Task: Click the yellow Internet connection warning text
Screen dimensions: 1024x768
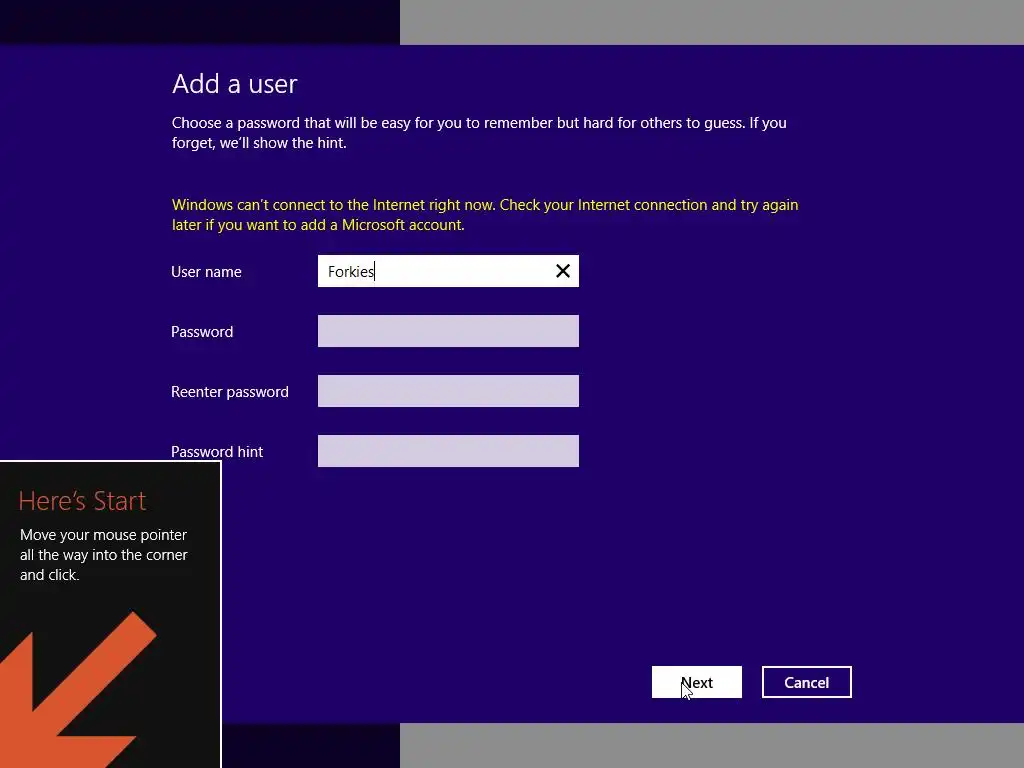Action: coord(485,215)
